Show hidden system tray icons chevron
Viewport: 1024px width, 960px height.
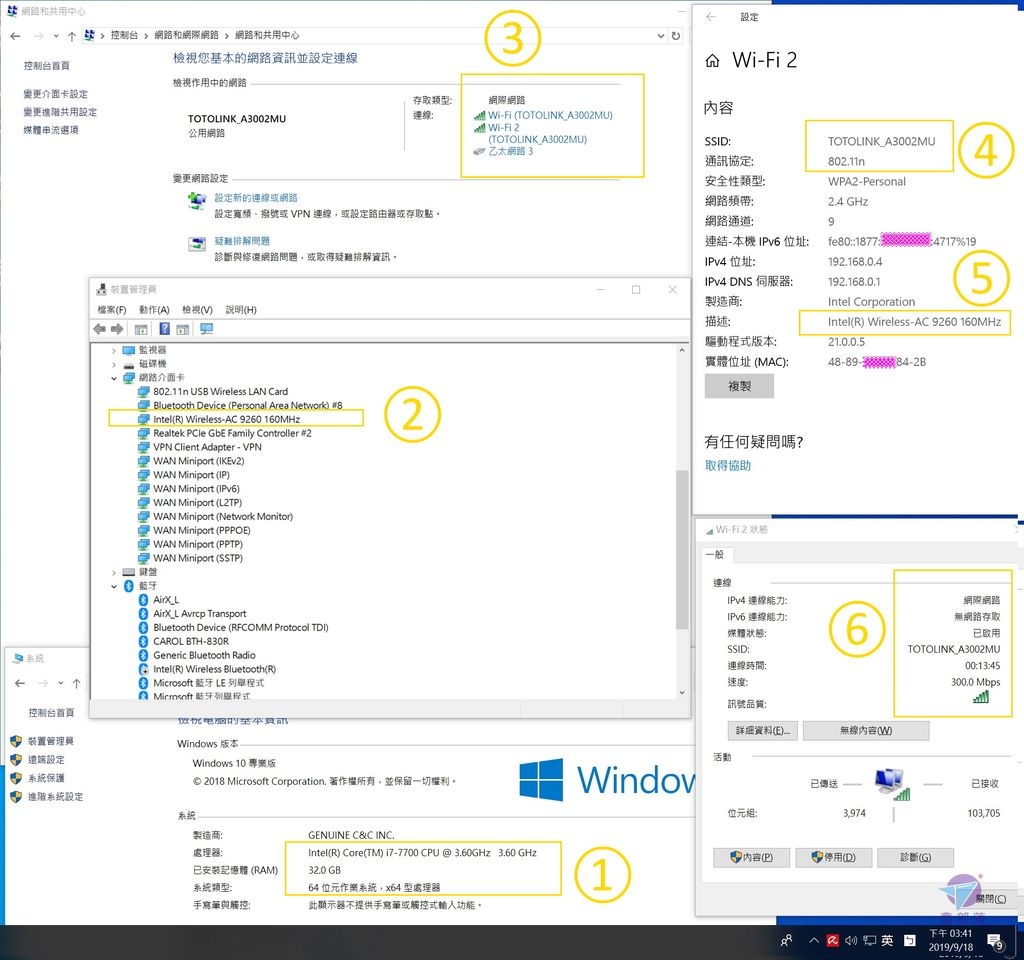tap(814, 940)
